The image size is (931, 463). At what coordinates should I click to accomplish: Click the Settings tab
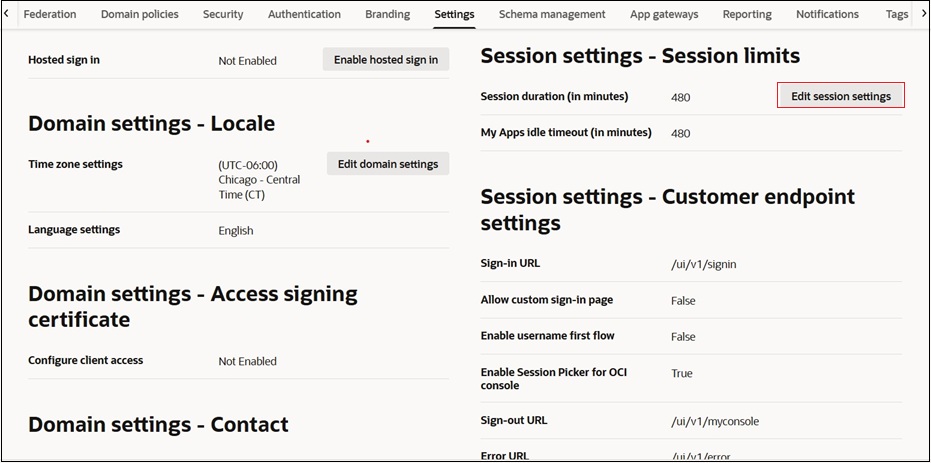pos(454,14)
